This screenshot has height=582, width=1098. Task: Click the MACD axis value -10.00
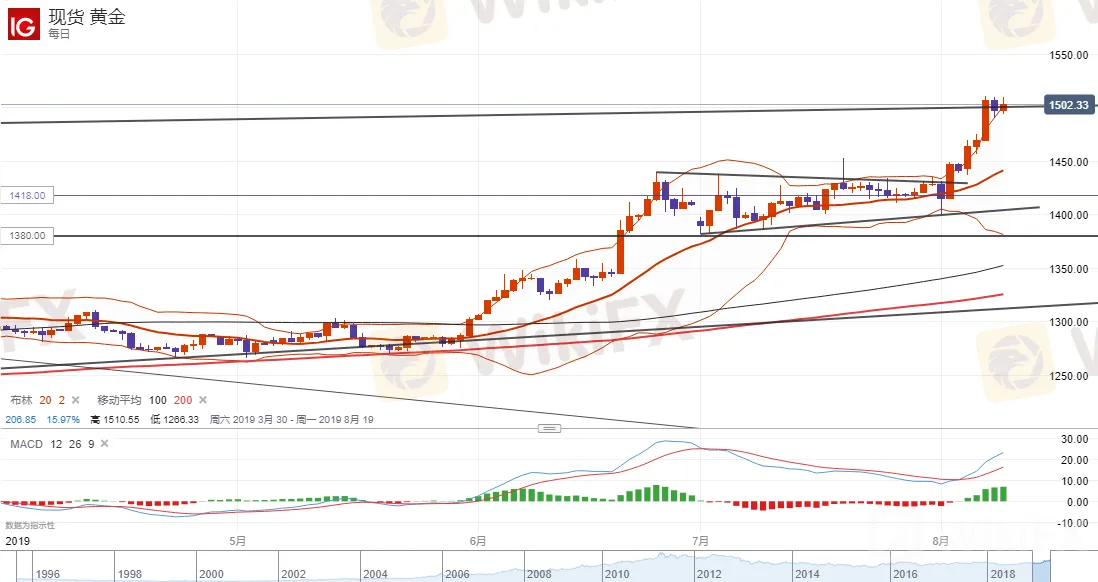coord(1073,523)
